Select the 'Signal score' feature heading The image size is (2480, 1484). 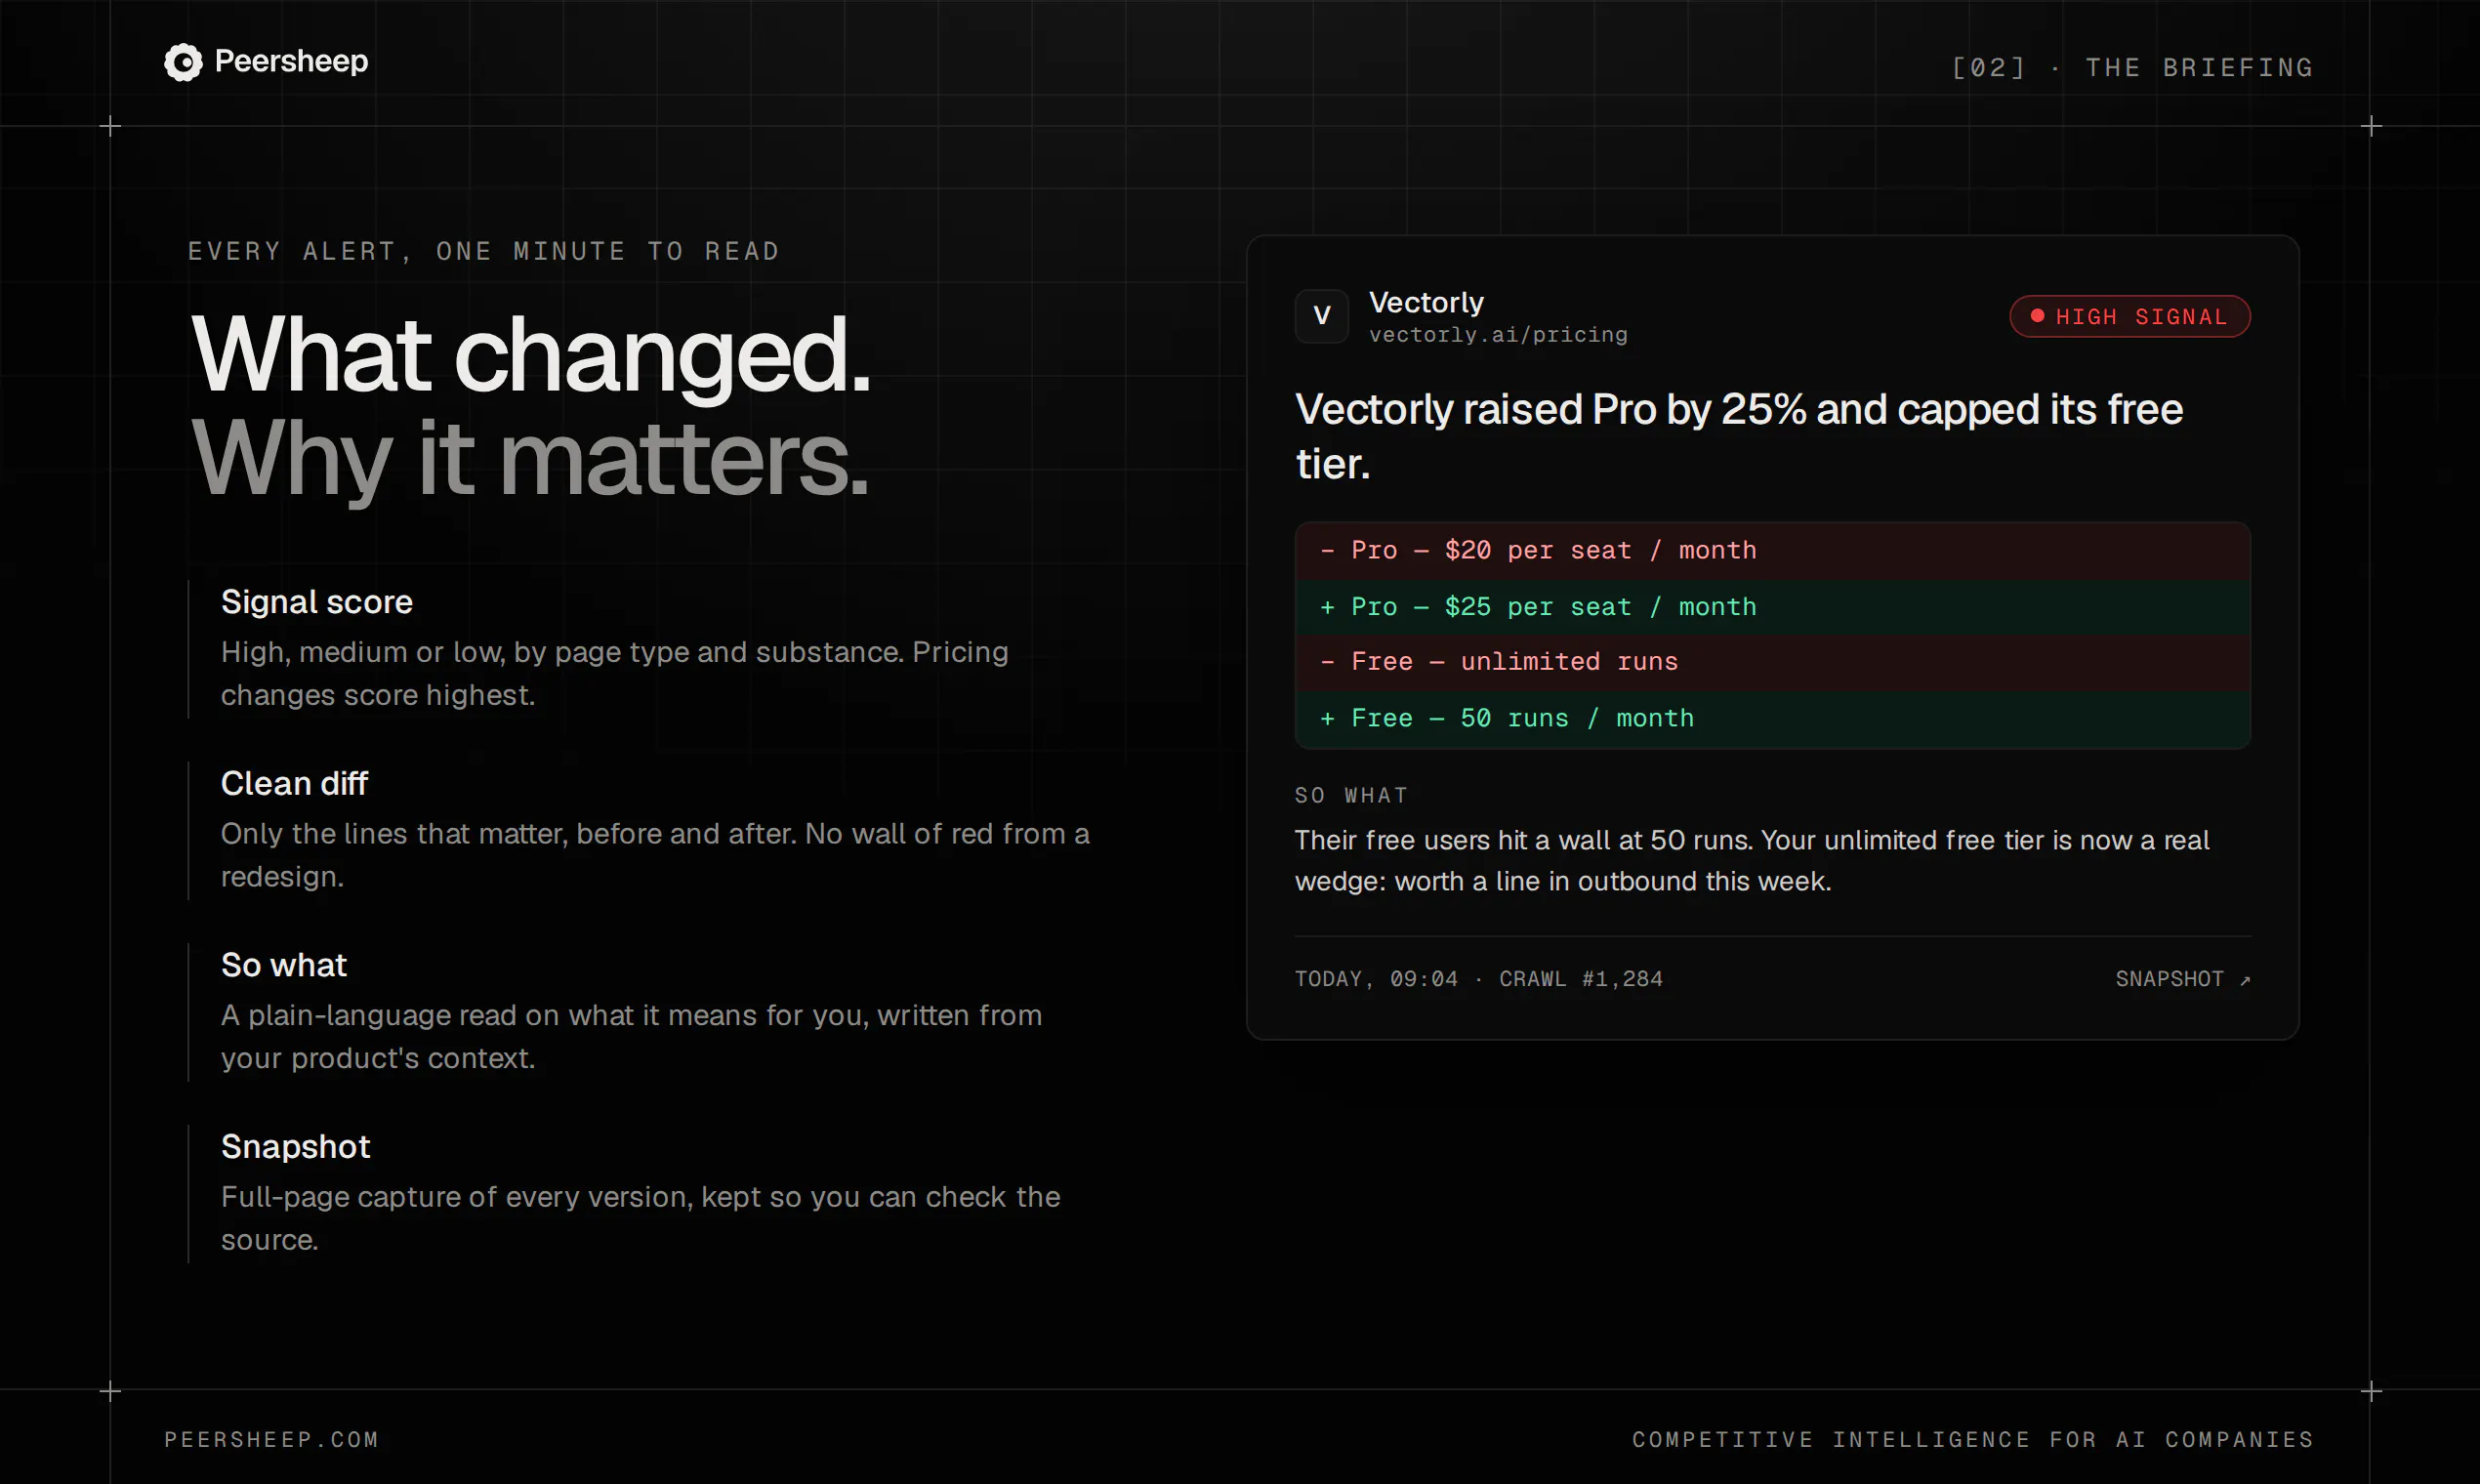click(x=317, y=602)
